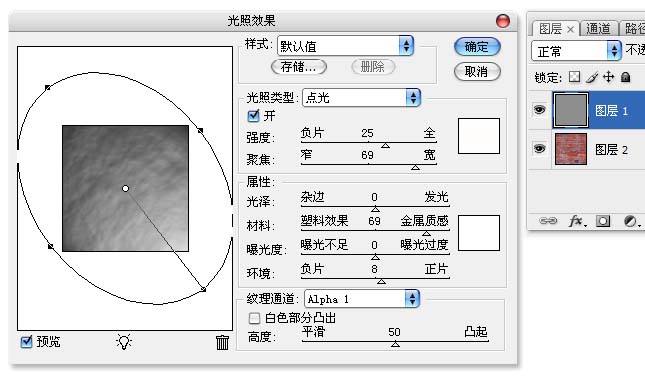This screenshot has width=645, height=376.
Task: Toggle the 开 light-on checkbox
Action: pyautogui.click(x=253, y=116)
